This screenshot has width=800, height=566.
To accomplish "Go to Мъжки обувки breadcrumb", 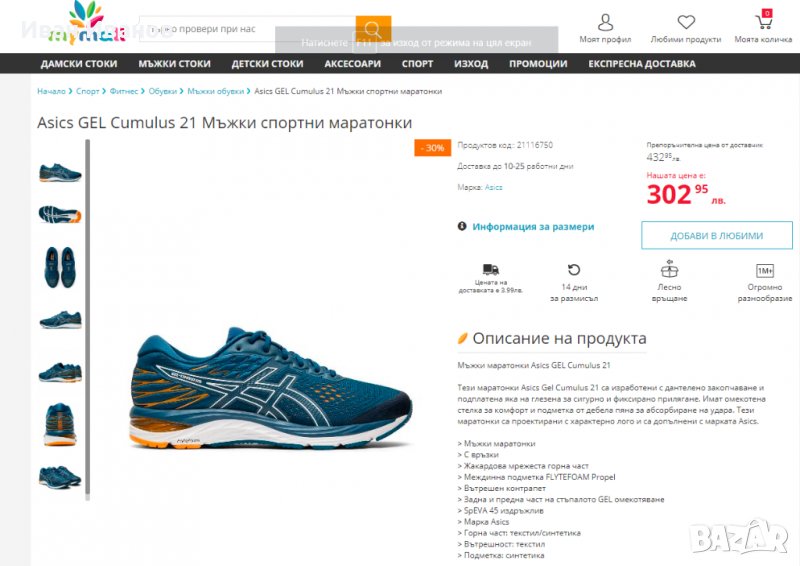I will tap(215, 91).
